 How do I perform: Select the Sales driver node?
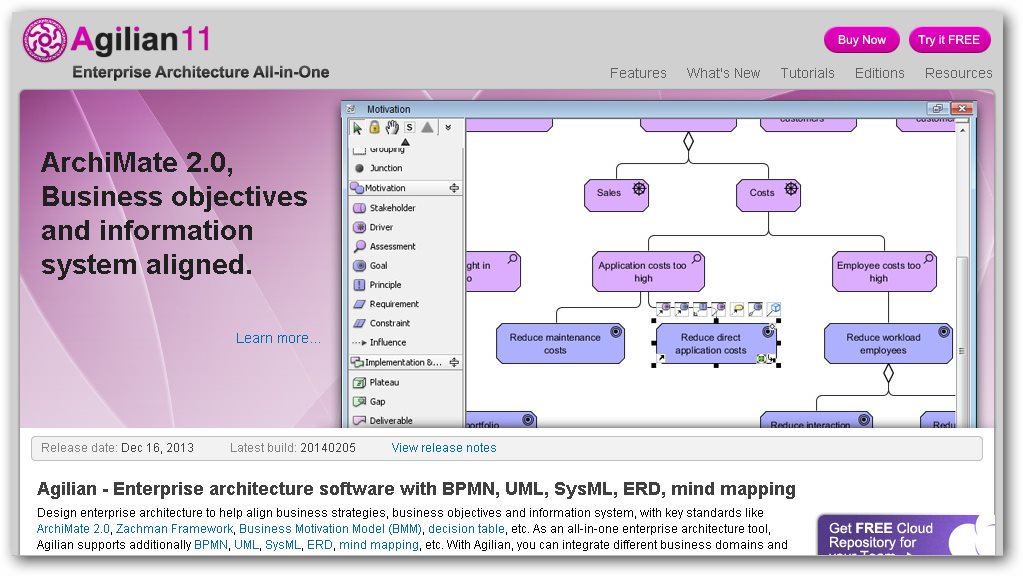(x=616, y=195)
